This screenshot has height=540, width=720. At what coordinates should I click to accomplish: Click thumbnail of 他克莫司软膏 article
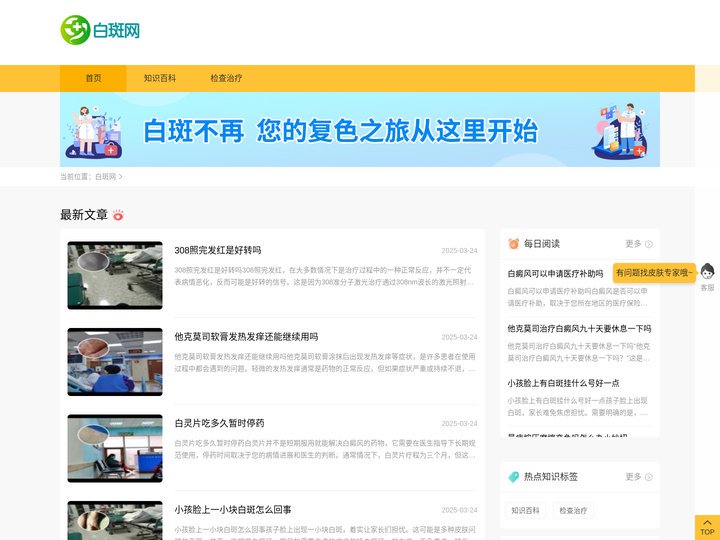click(x=115, y=362)
